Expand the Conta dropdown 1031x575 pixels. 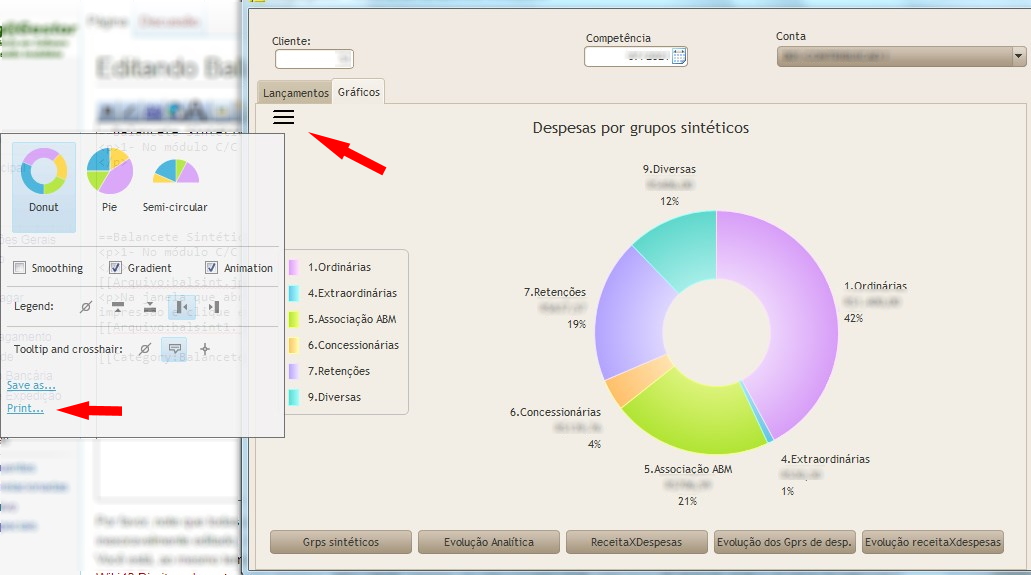(x=1018, y=57)
